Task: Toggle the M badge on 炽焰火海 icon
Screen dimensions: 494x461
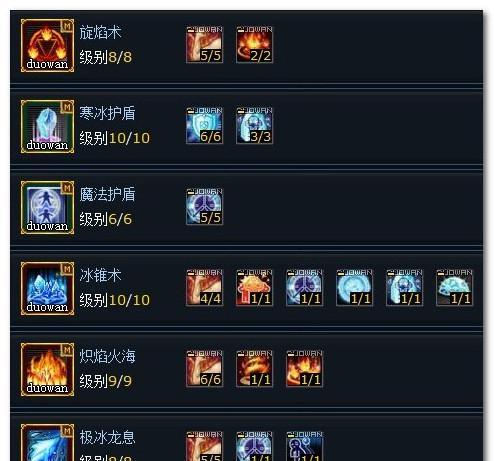Action: tap(67, 350)
